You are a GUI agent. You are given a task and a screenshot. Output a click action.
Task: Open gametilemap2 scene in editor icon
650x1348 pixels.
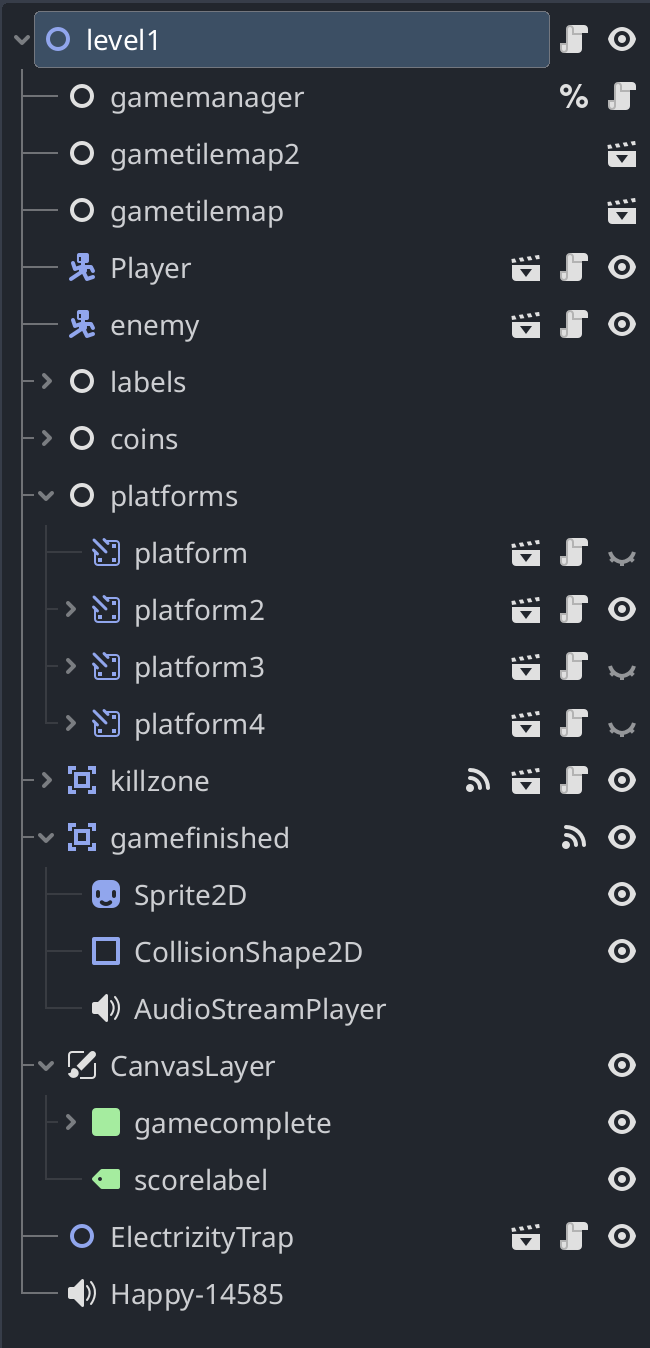622,154
